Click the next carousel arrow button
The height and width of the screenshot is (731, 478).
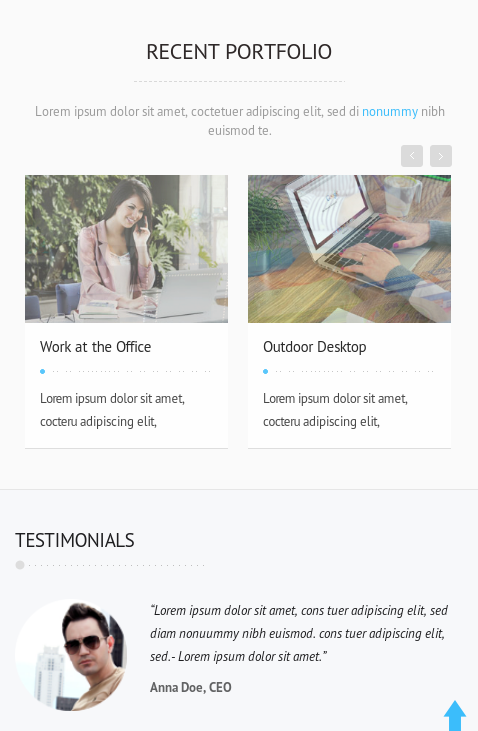(x=441, y=156)
